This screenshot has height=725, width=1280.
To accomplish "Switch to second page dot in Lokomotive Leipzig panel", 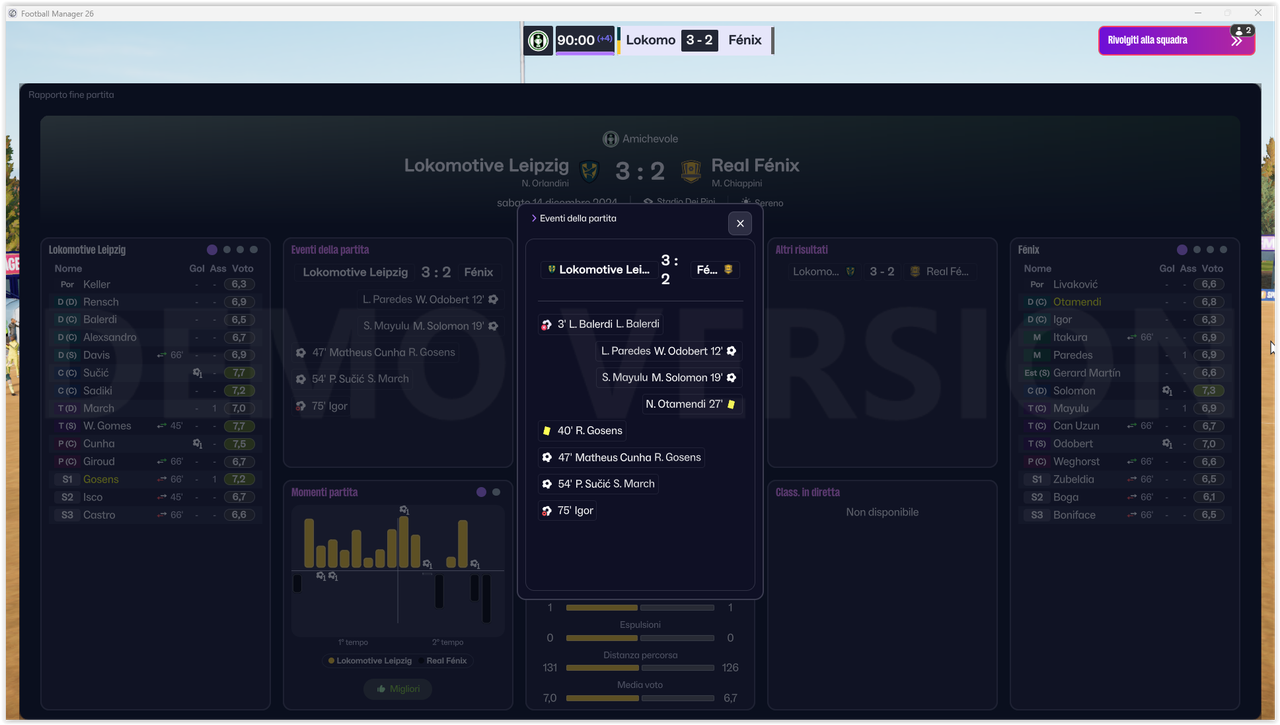I will (x=227, y=250).
